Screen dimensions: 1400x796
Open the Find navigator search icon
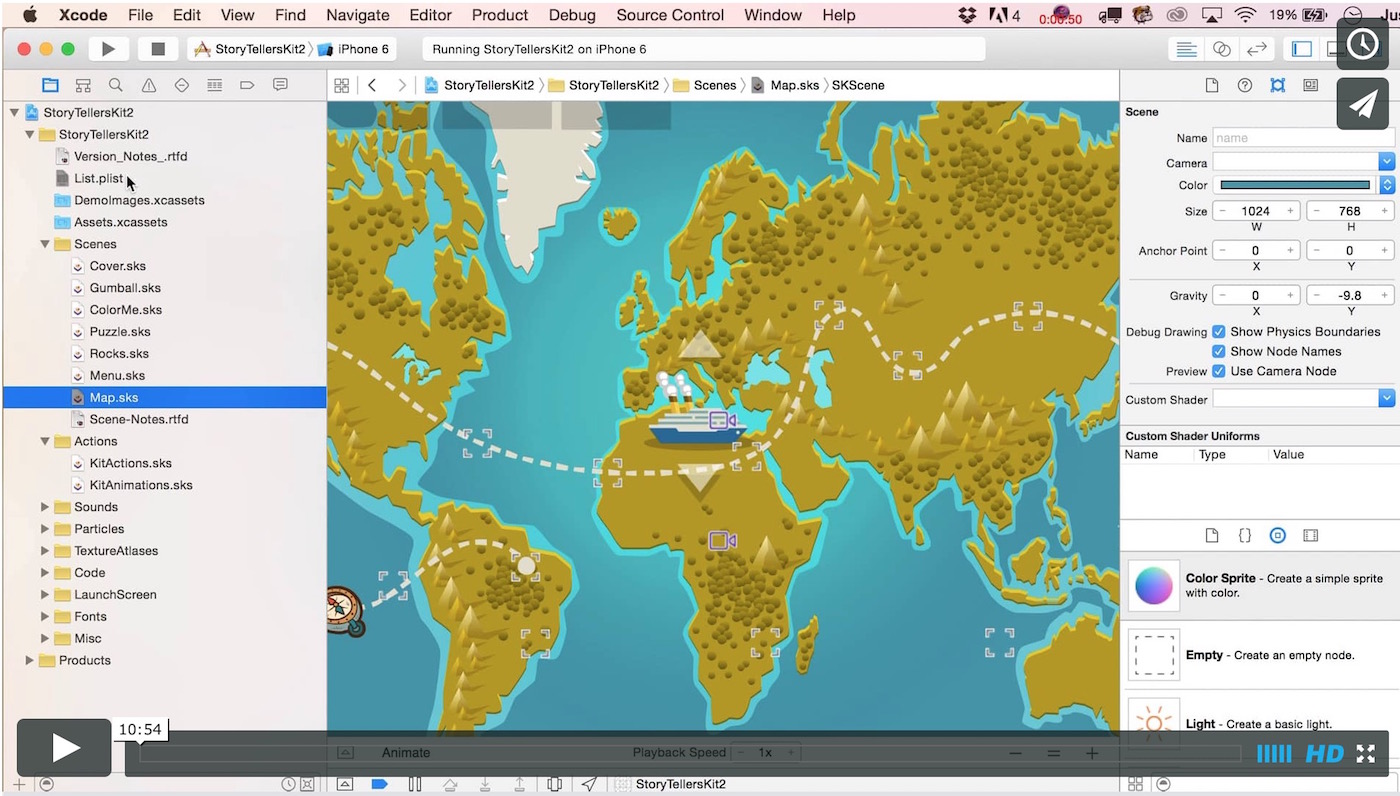[x=116, y=85]
